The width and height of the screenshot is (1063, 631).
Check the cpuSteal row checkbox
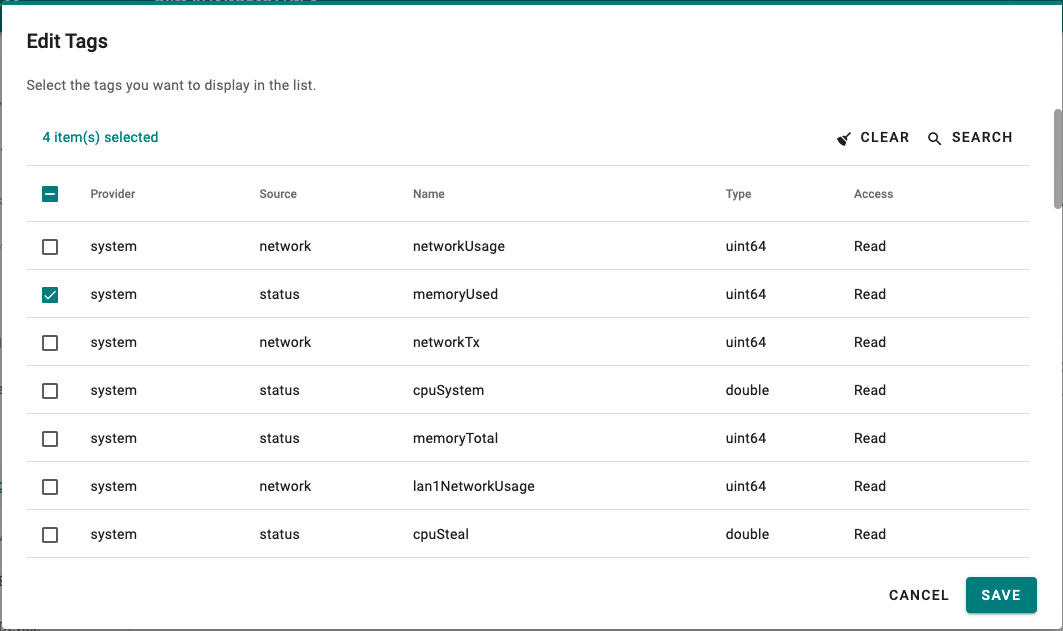[x=50, y=535]
